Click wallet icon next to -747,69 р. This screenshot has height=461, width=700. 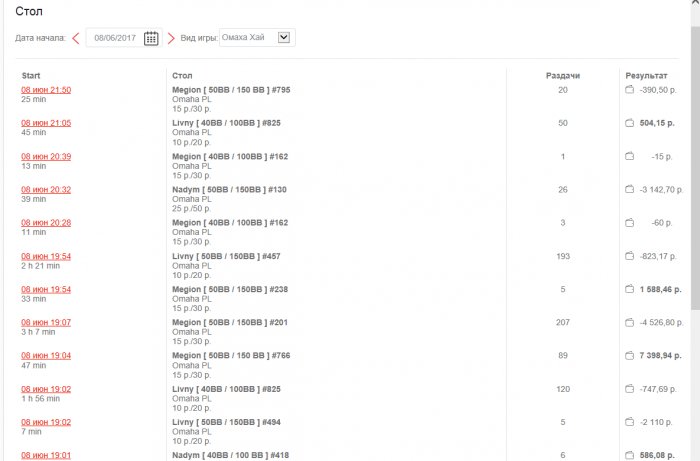[629, 388]
